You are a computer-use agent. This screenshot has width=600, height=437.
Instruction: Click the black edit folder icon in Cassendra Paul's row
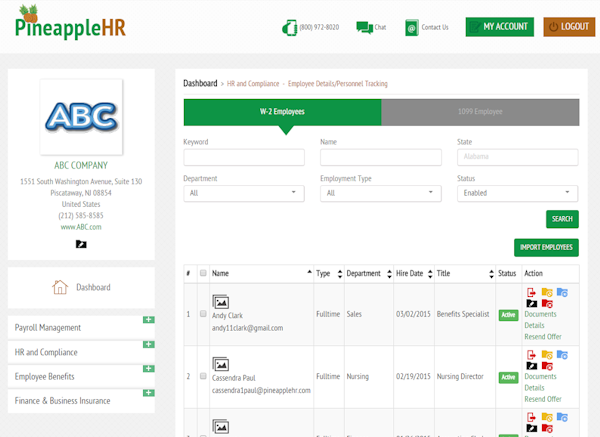[532, 366]
